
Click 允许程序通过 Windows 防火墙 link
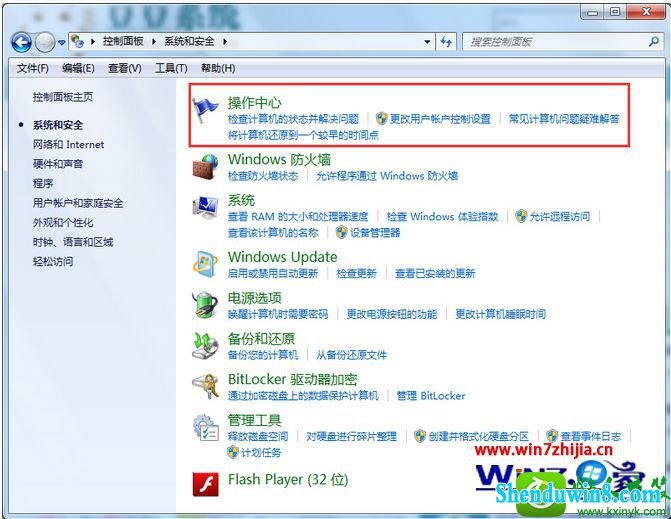coord(387,176)
